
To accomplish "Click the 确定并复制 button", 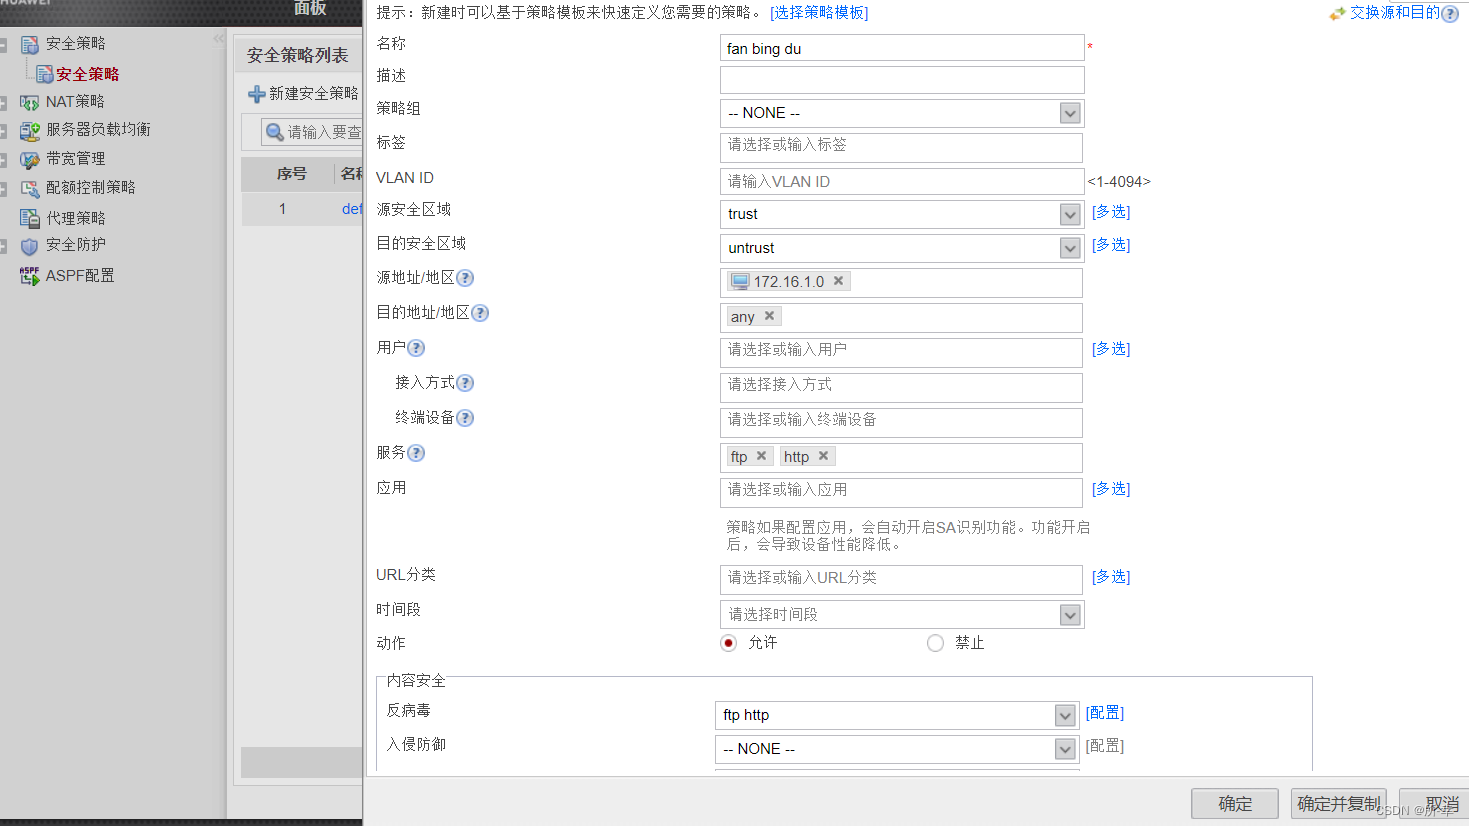I will click(1338, 804).
